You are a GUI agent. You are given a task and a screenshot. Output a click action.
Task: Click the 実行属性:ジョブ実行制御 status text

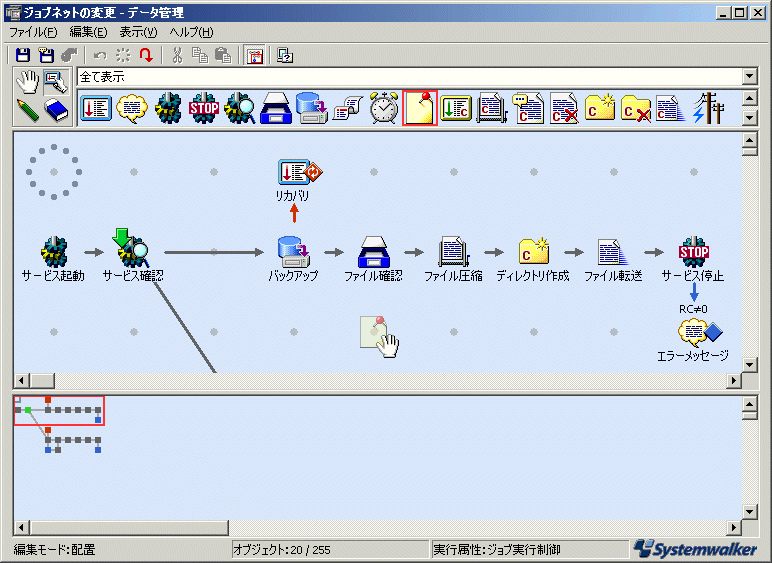click(497, 550)
